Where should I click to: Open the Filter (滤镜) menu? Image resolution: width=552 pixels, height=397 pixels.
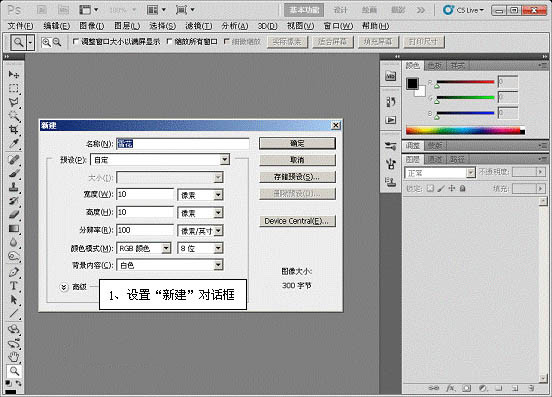(199, 26)
